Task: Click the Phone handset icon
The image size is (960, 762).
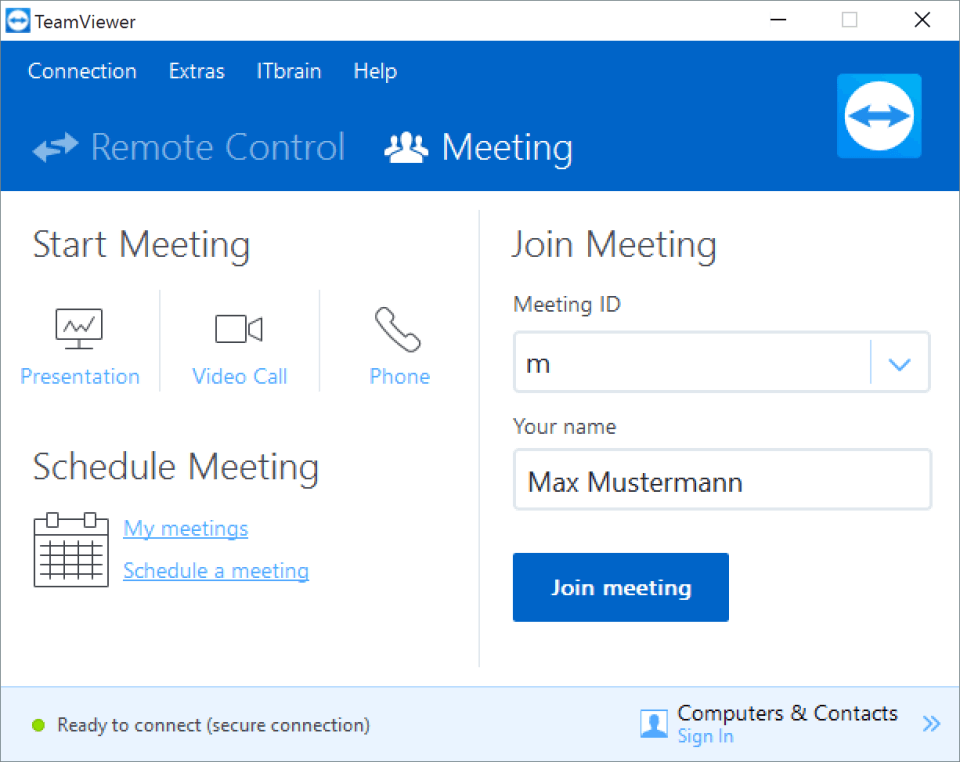Action: click(399, 328)
